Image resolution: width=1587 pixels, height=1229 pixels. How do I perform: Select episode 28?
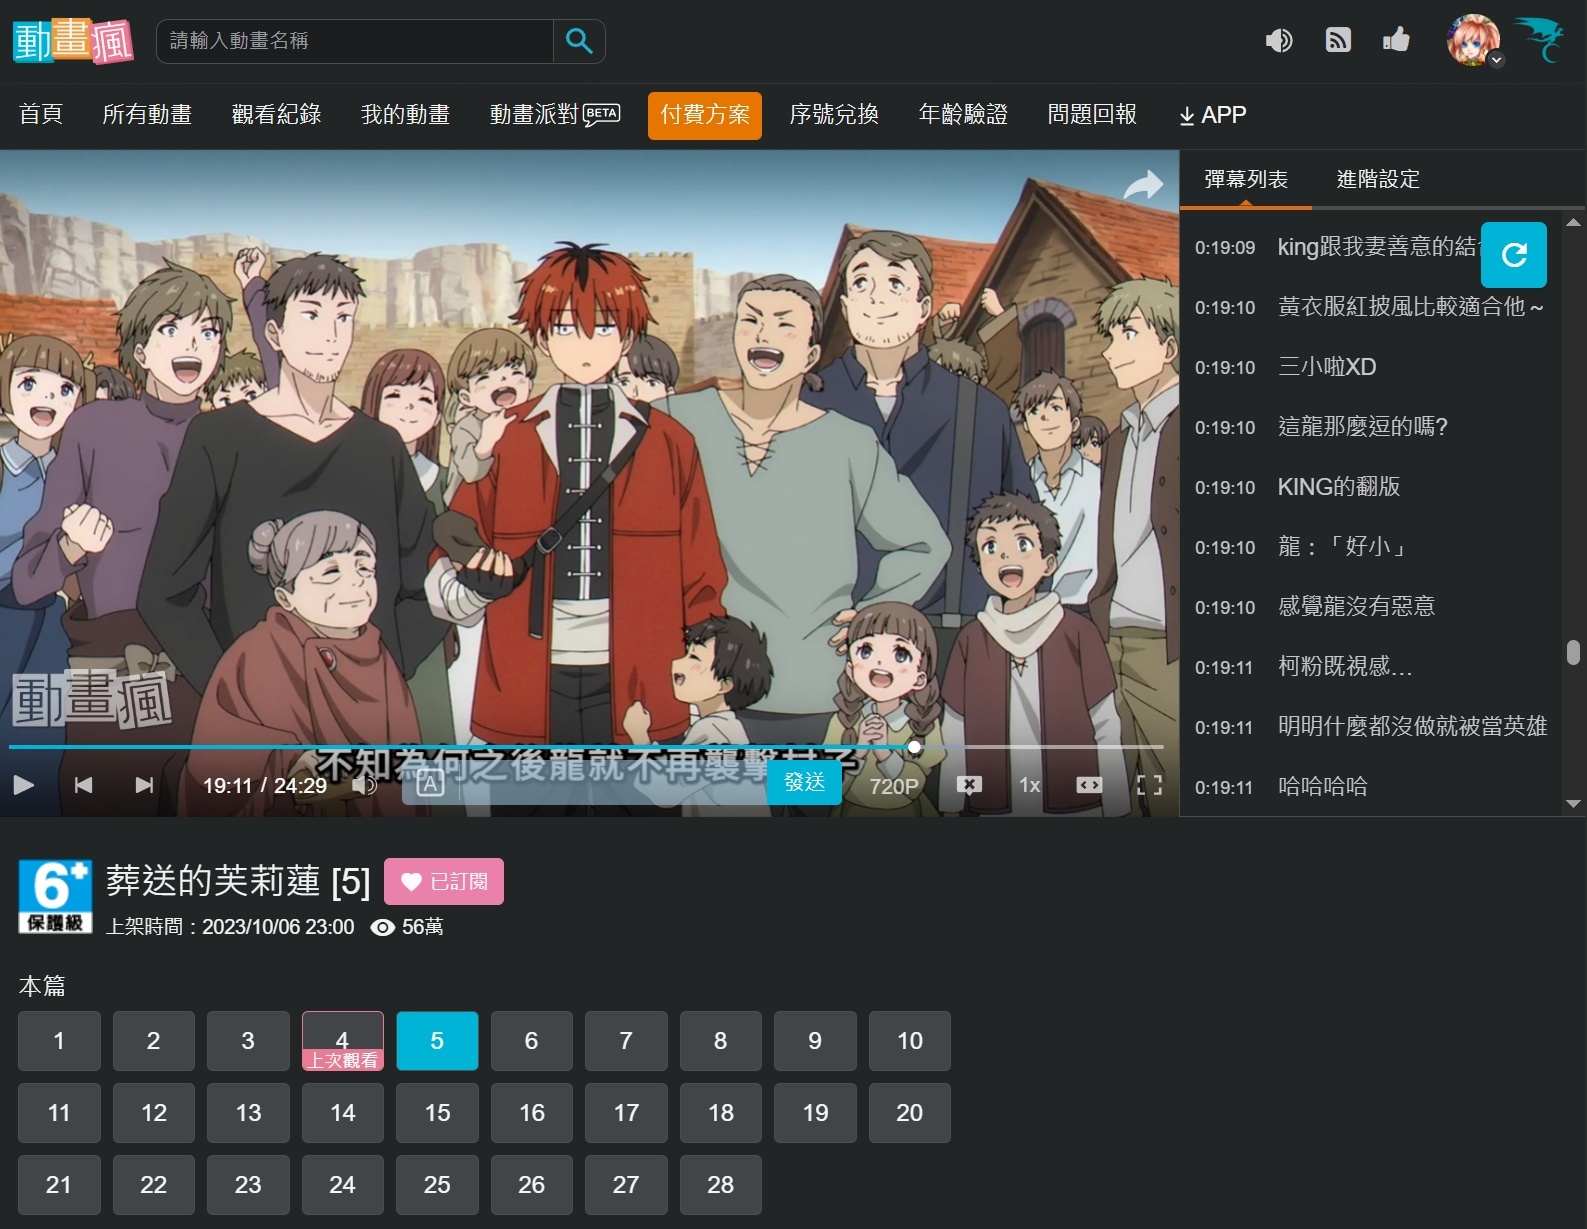click(x=721, y=1185)
